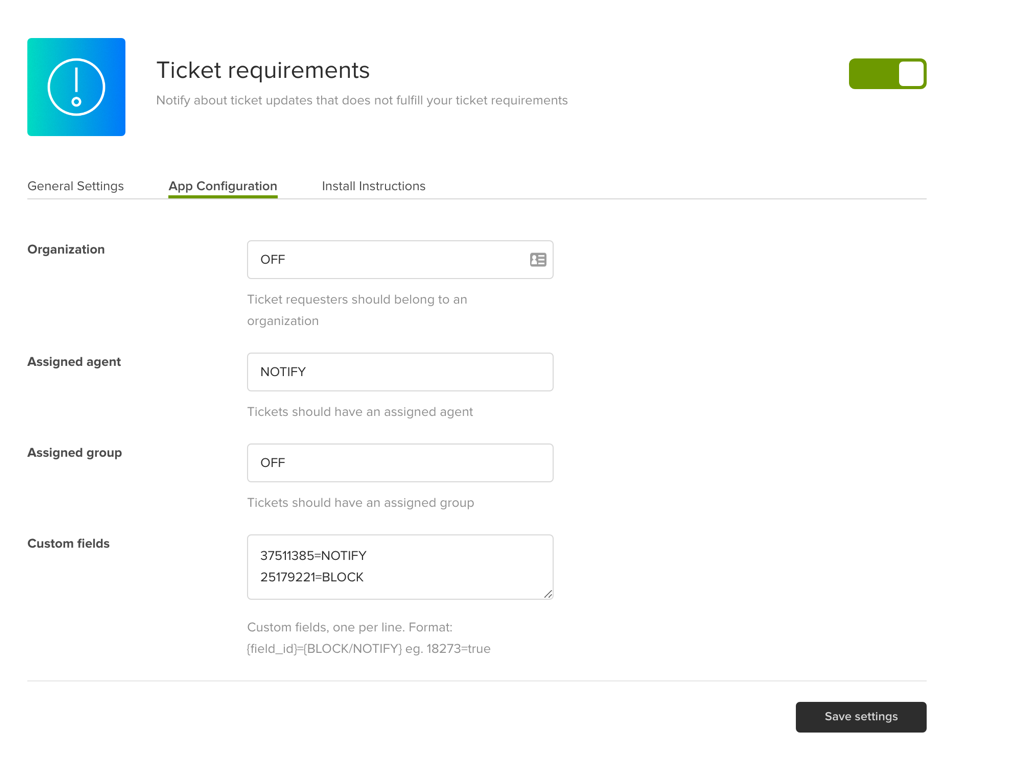Open the Install Instructions tab
The image size is (1024, 768).
[373, 186]
